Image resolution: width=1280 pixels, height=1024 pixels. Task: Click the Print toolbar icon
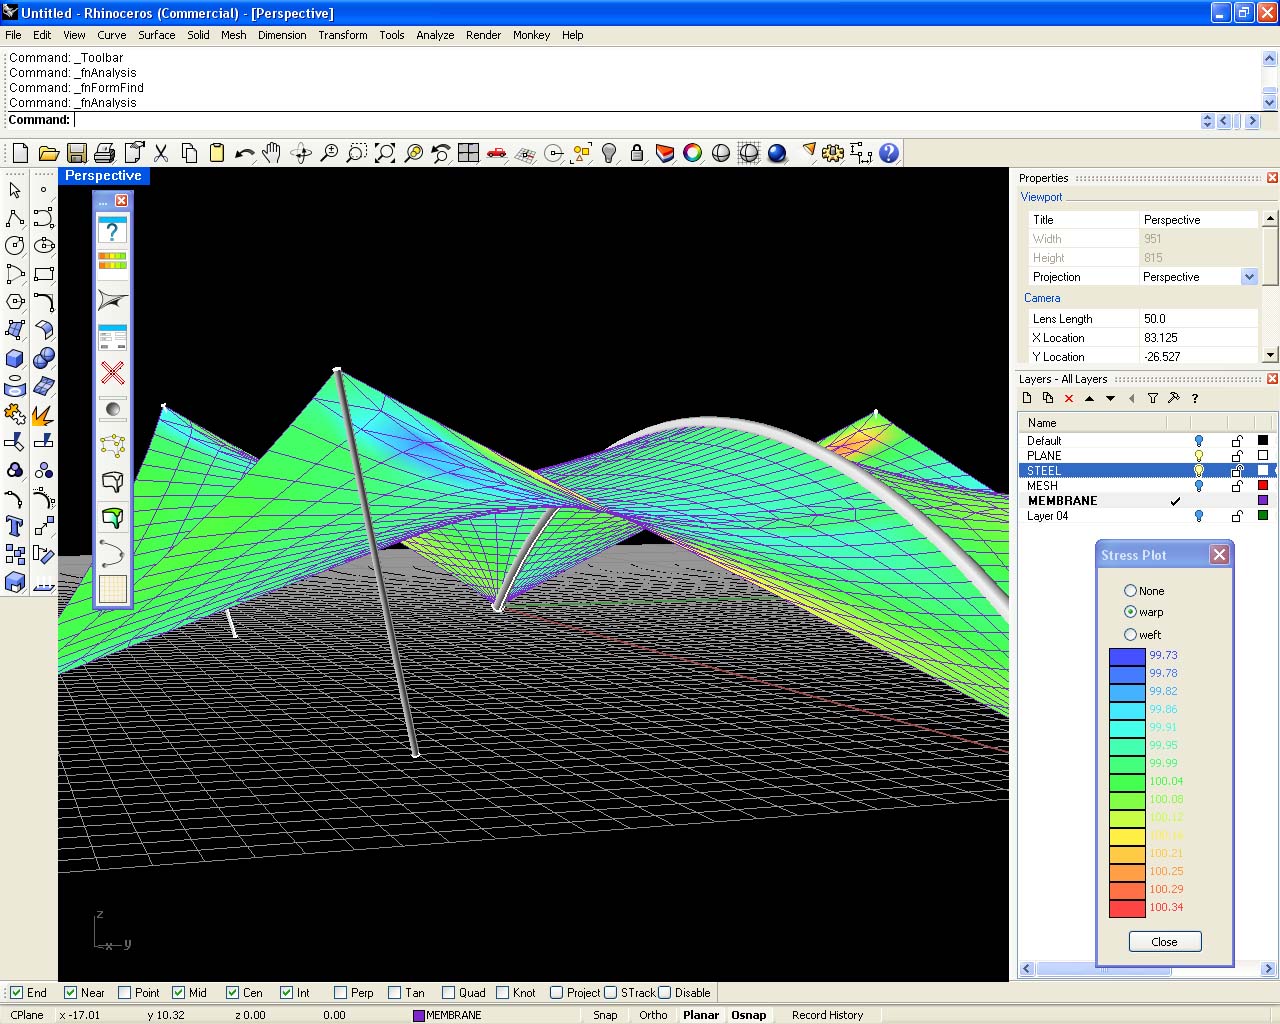(x=104, y=153)
